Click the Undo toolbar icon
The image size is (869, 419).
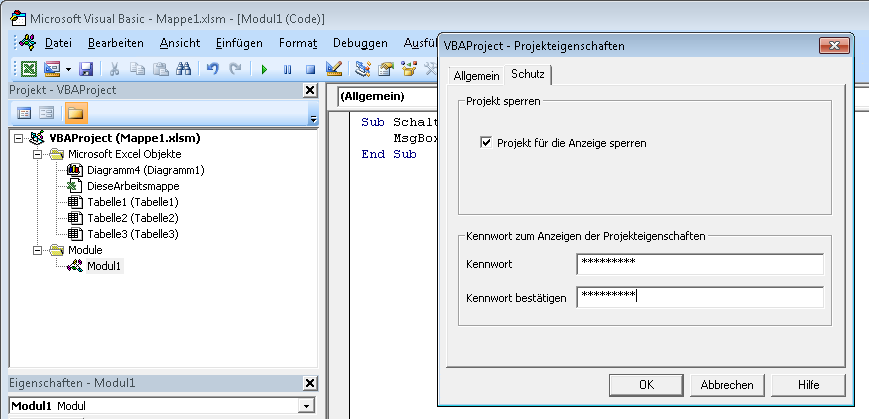212,69
